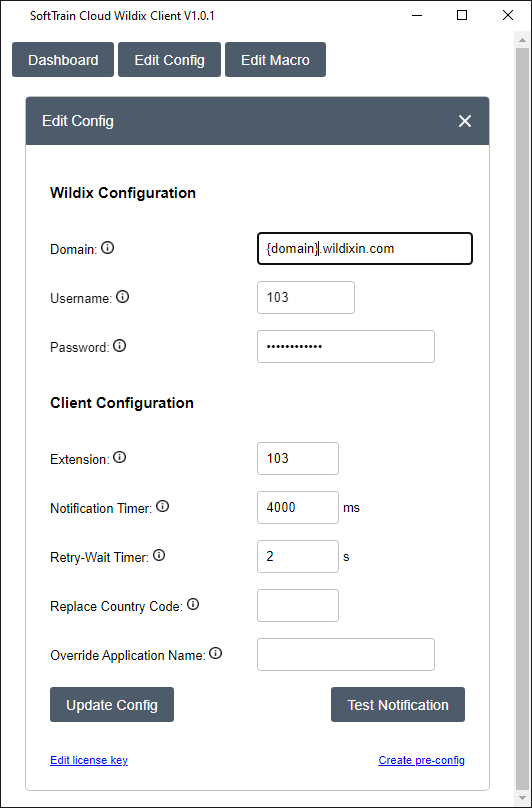Click into the Password field
This screenshot has height=808, width=532.
tap(346, 347)
